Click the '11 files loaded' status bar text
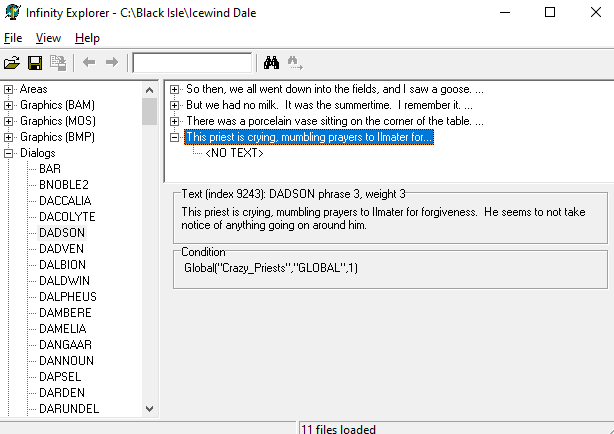 click(338, 429)
